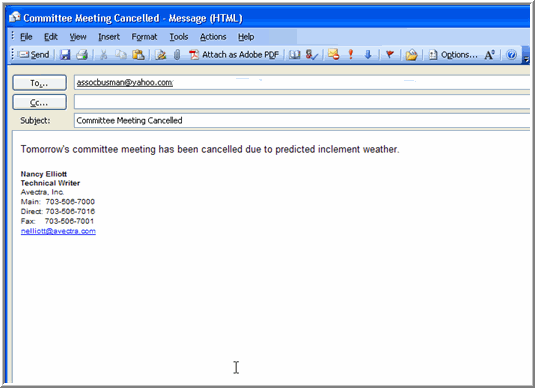The height and width of the screenshot is (388, 535).
Task: Set low importance with blue down arrow
Action: [368, 55]
